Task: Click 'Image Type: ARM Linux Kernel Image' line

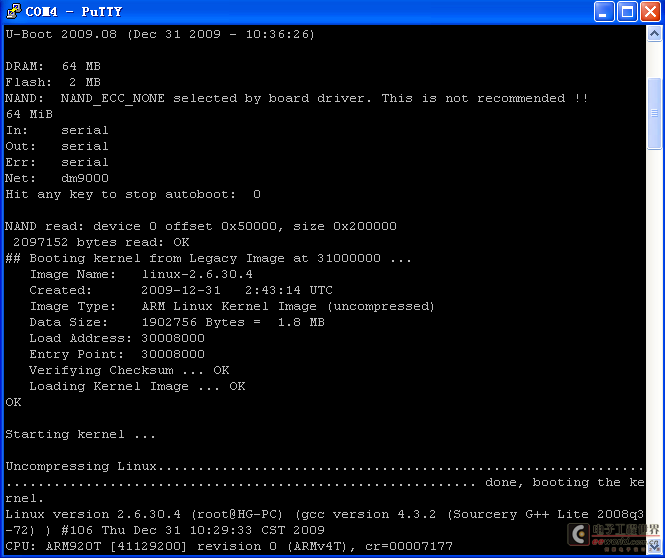Action: click(x=232, y=307)
